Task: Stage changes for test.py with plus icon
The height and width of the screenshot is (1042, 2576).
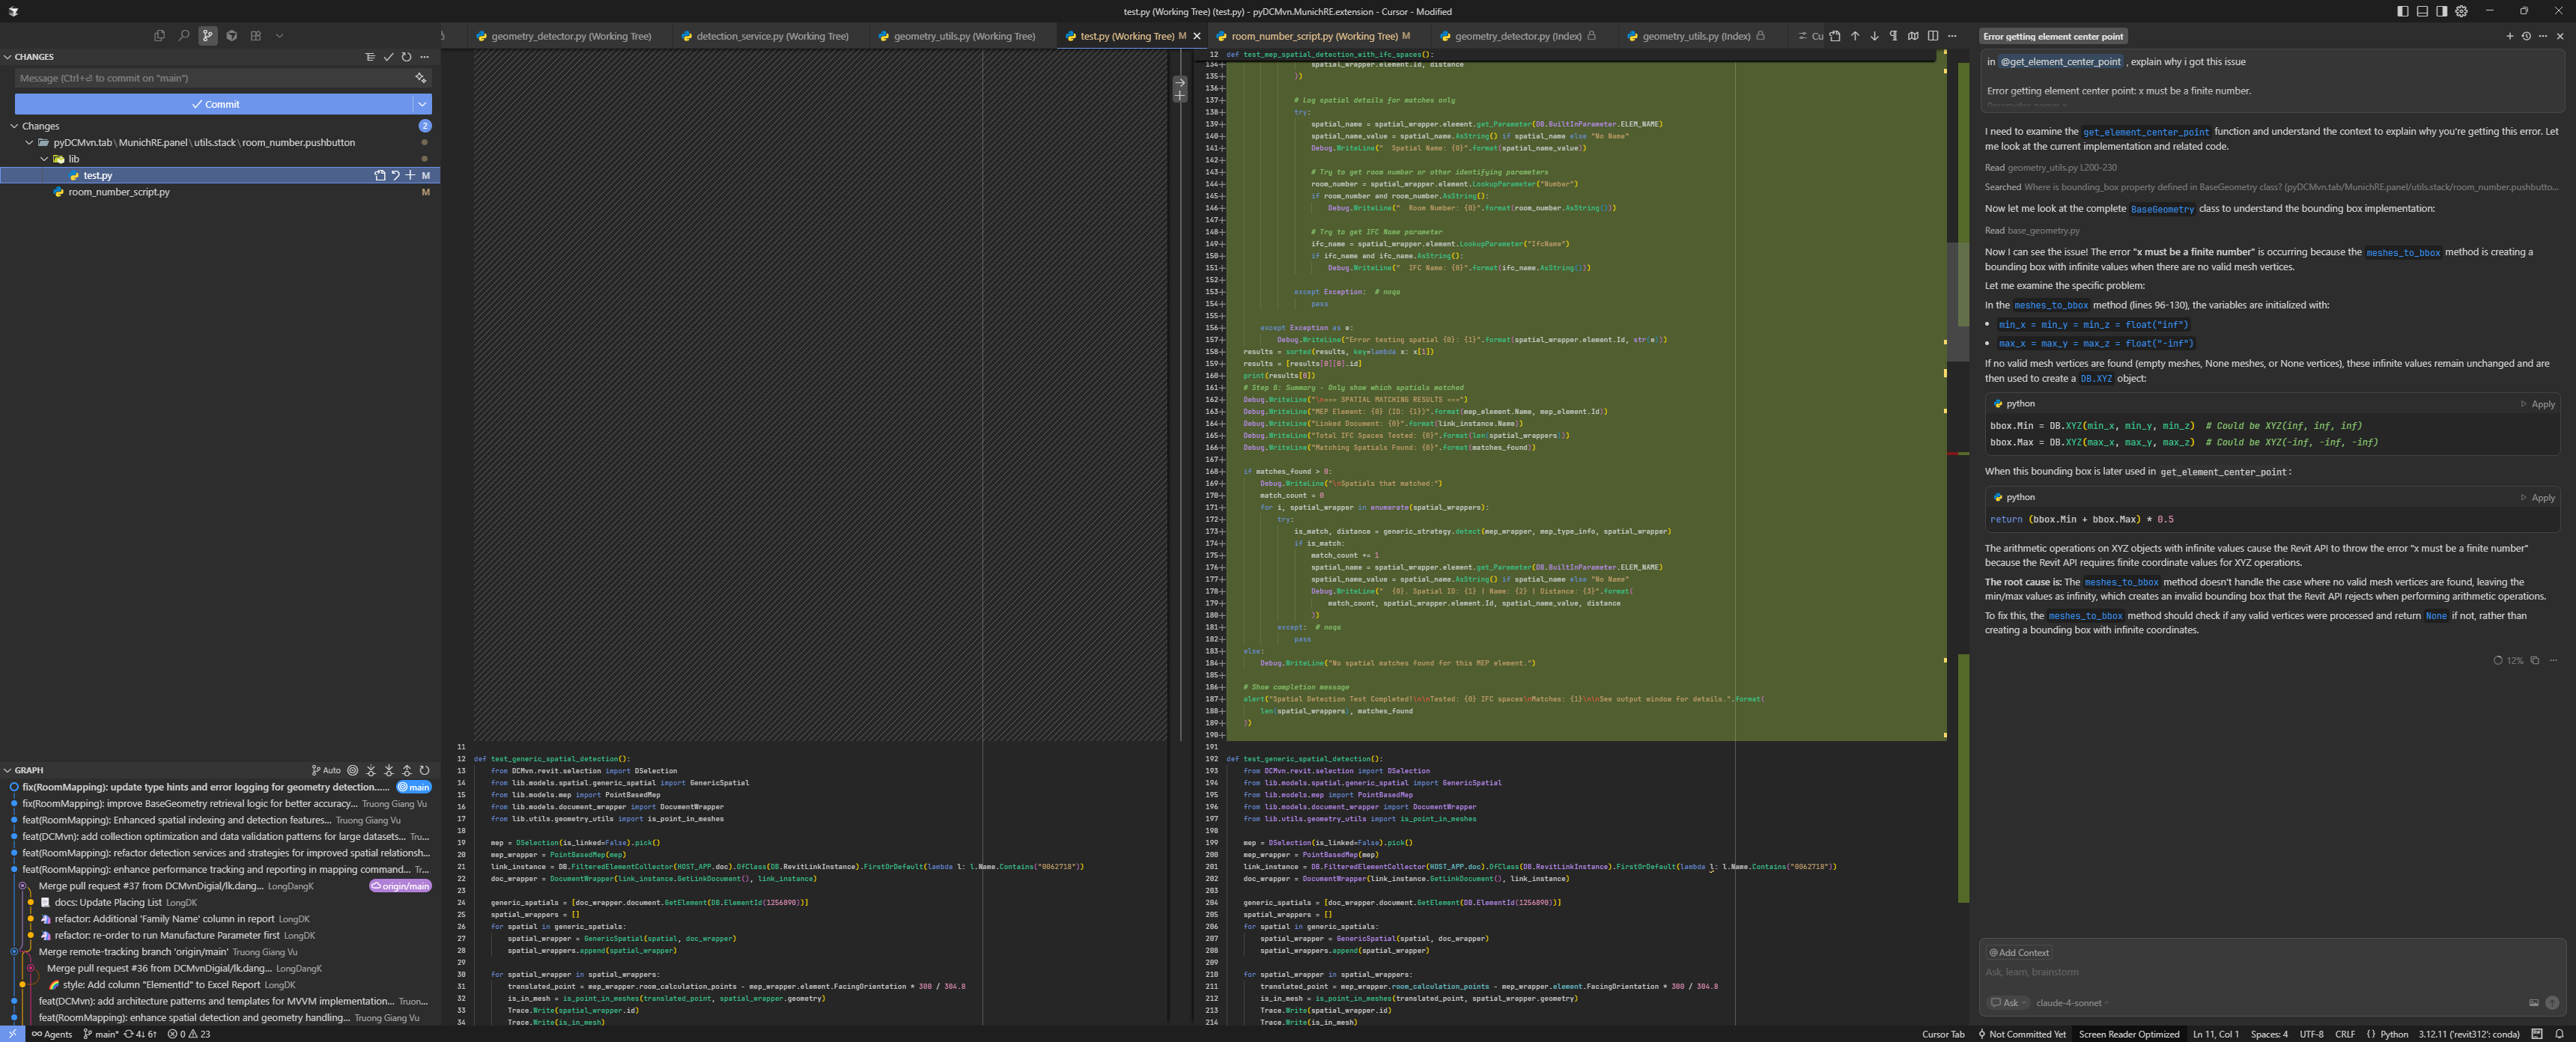Action: point(410,175)
